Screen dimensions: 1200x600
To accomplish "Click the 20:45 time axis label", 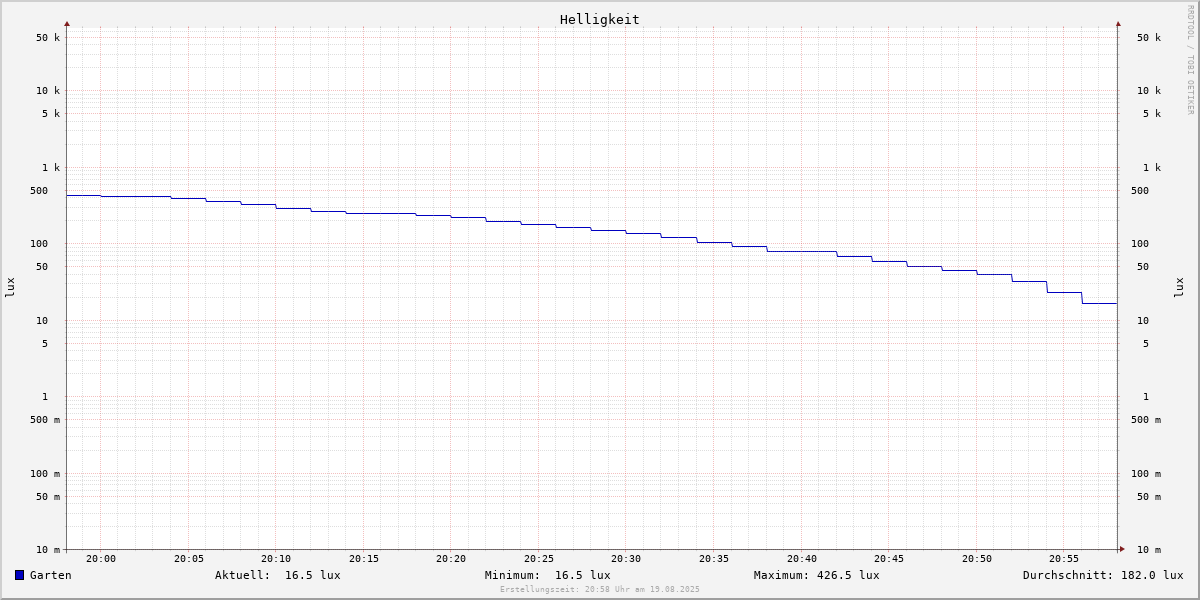I will 889,558.
